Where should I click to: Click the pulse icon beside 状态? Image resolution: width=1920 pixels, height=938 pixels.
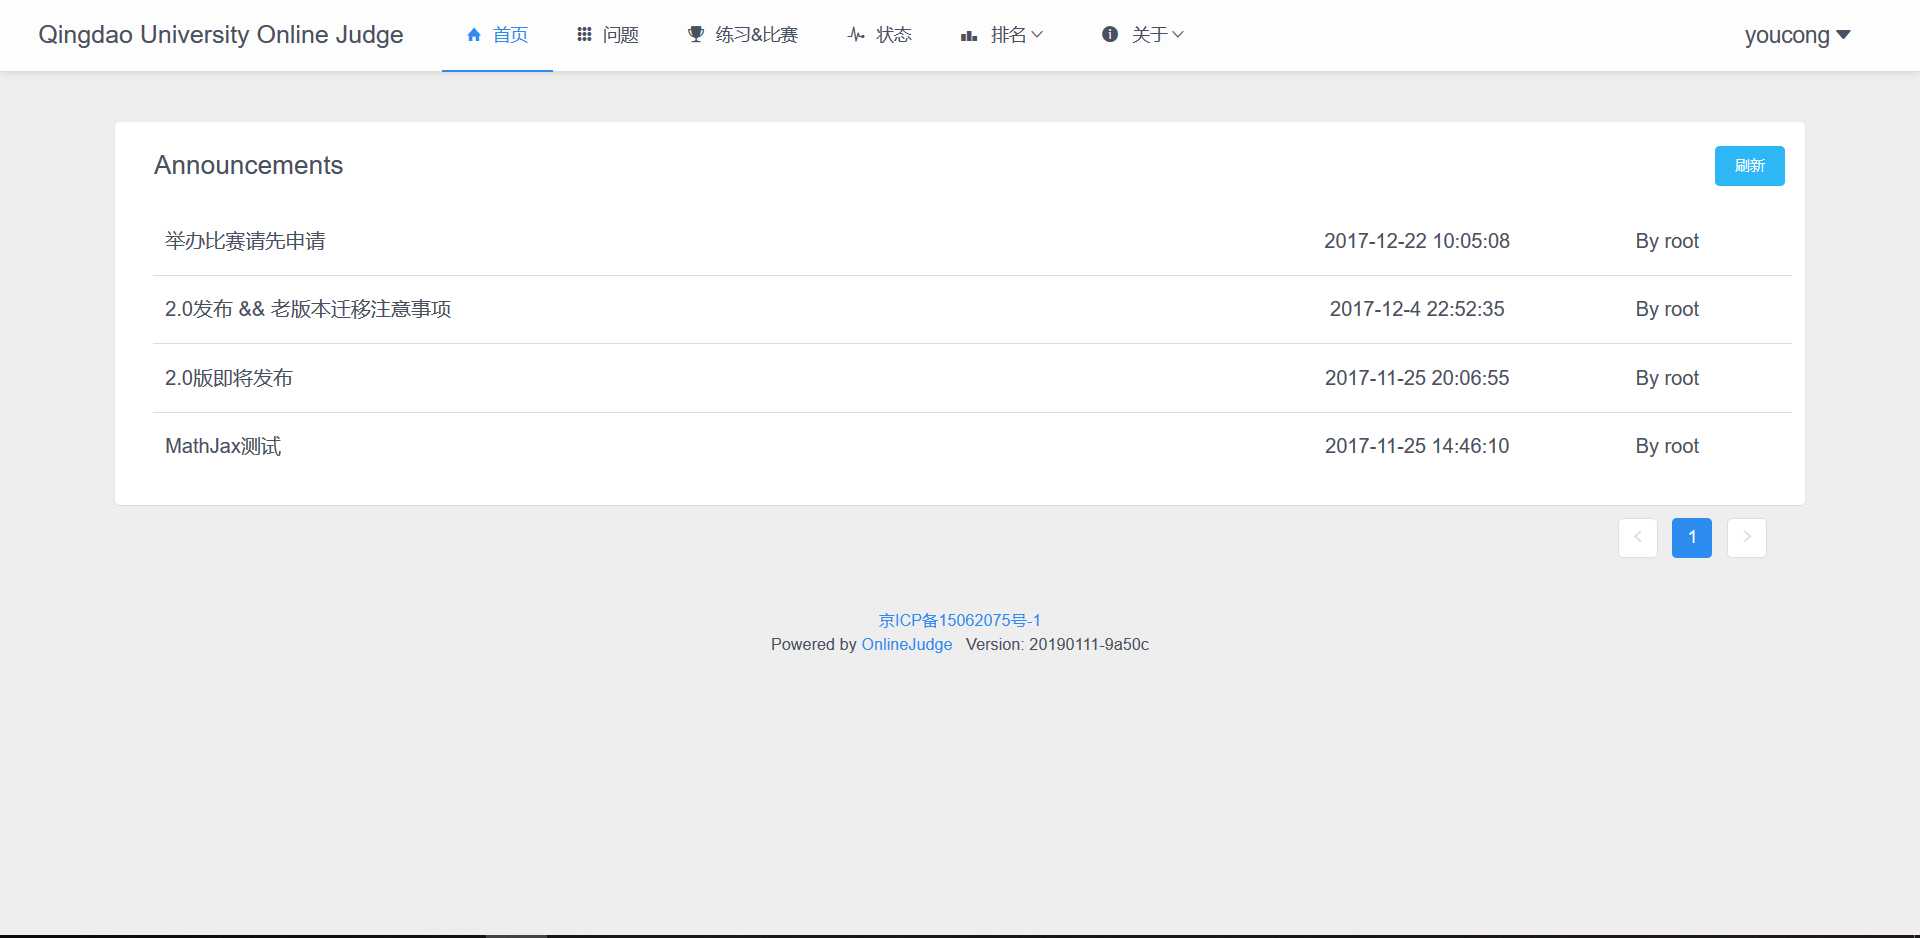(x=856, y=35)
